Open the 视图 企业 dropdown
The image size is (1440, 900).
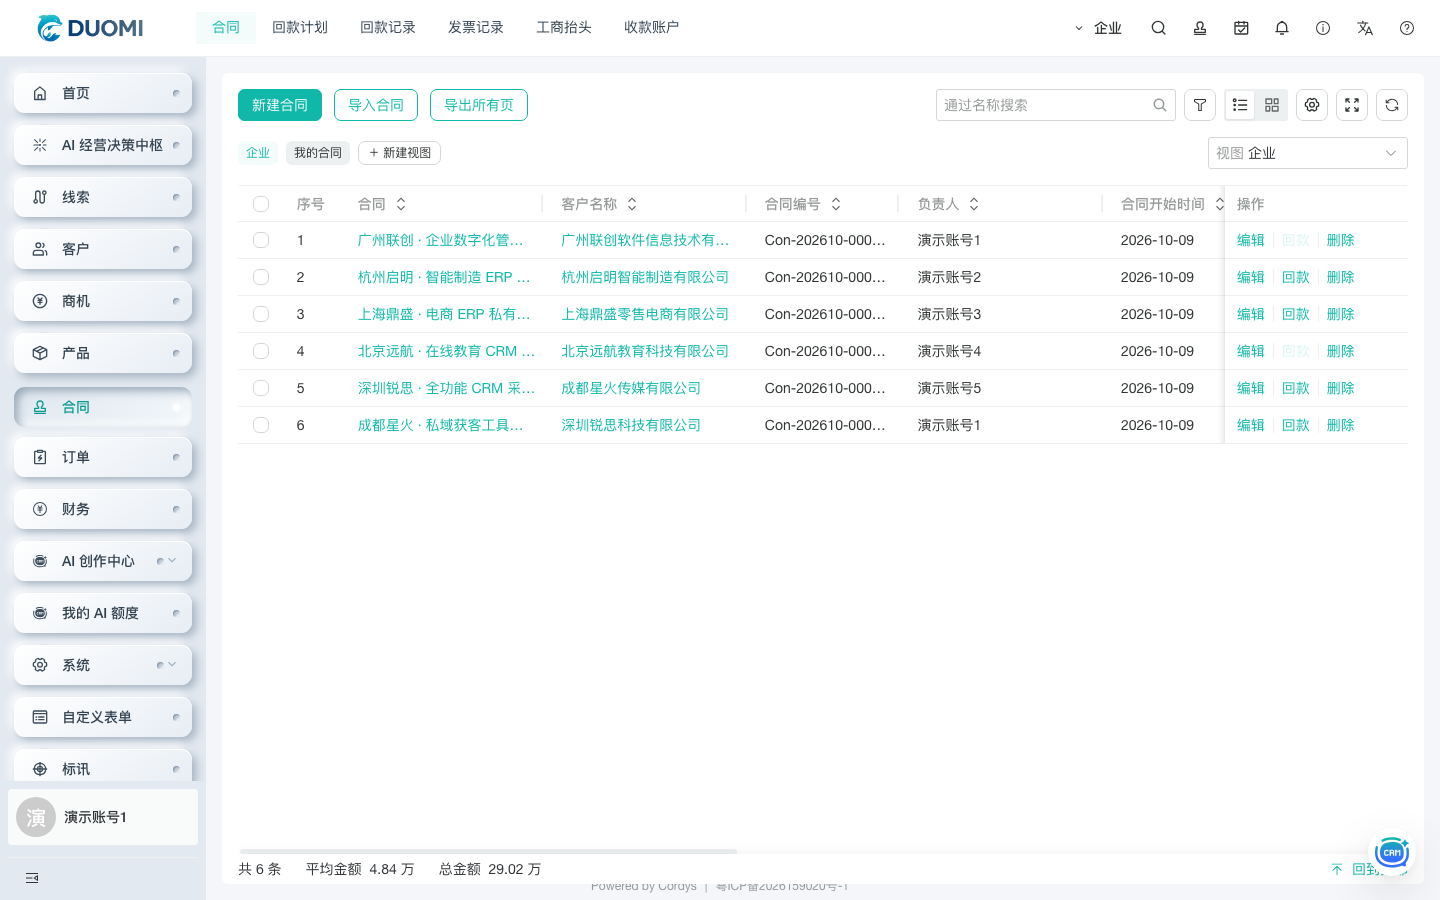(x=1307, y=153)
